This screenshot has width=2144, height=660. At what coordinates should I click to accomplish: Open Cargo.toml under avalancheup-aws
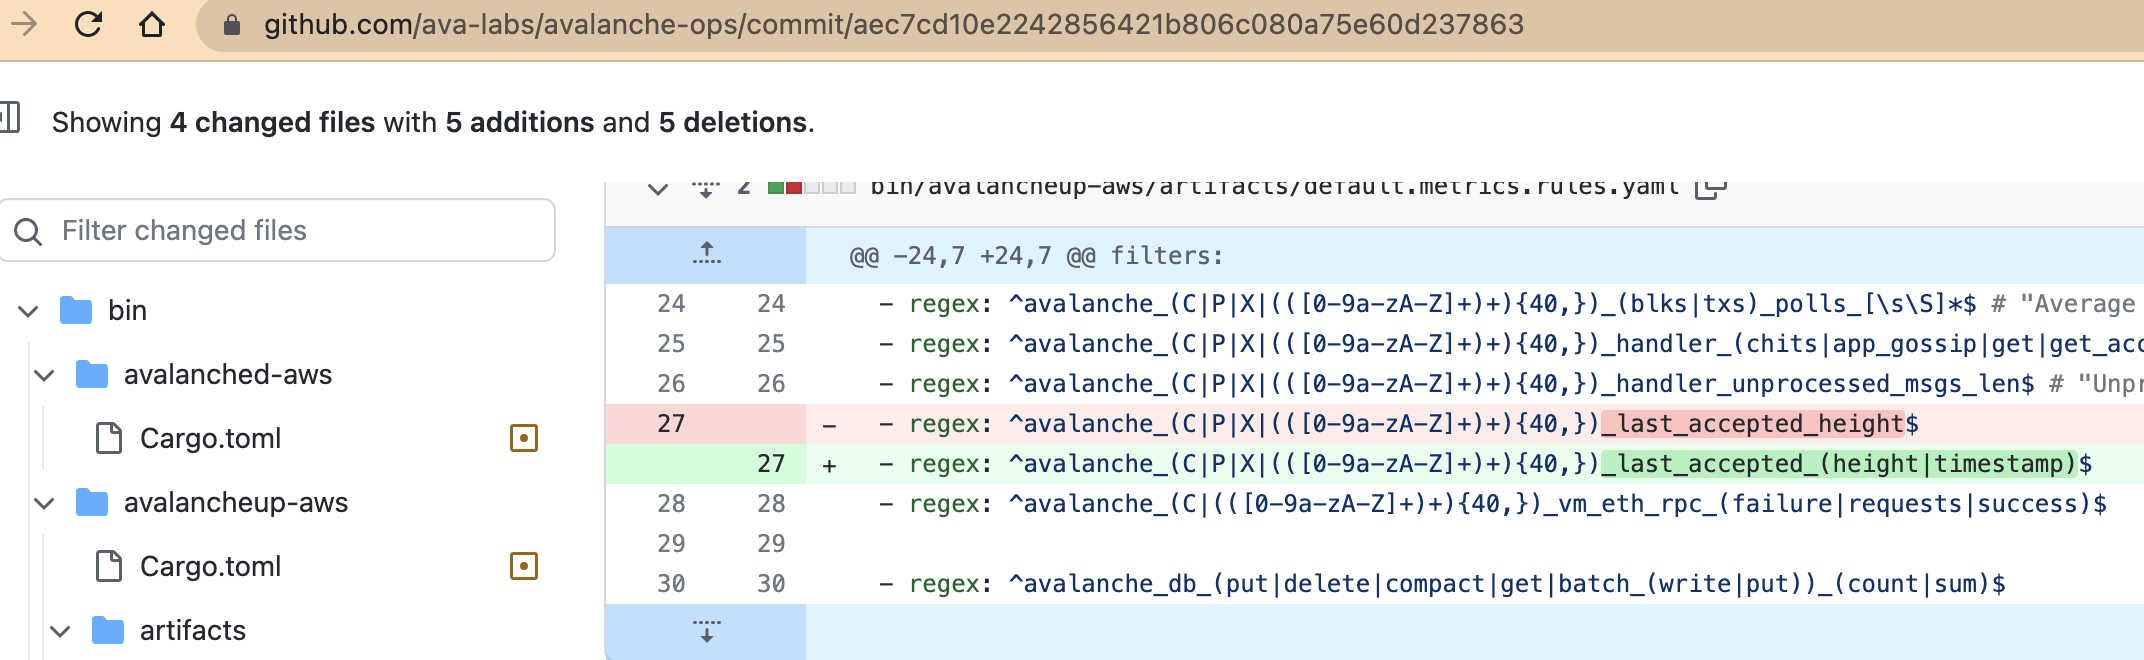click(210, 566)
